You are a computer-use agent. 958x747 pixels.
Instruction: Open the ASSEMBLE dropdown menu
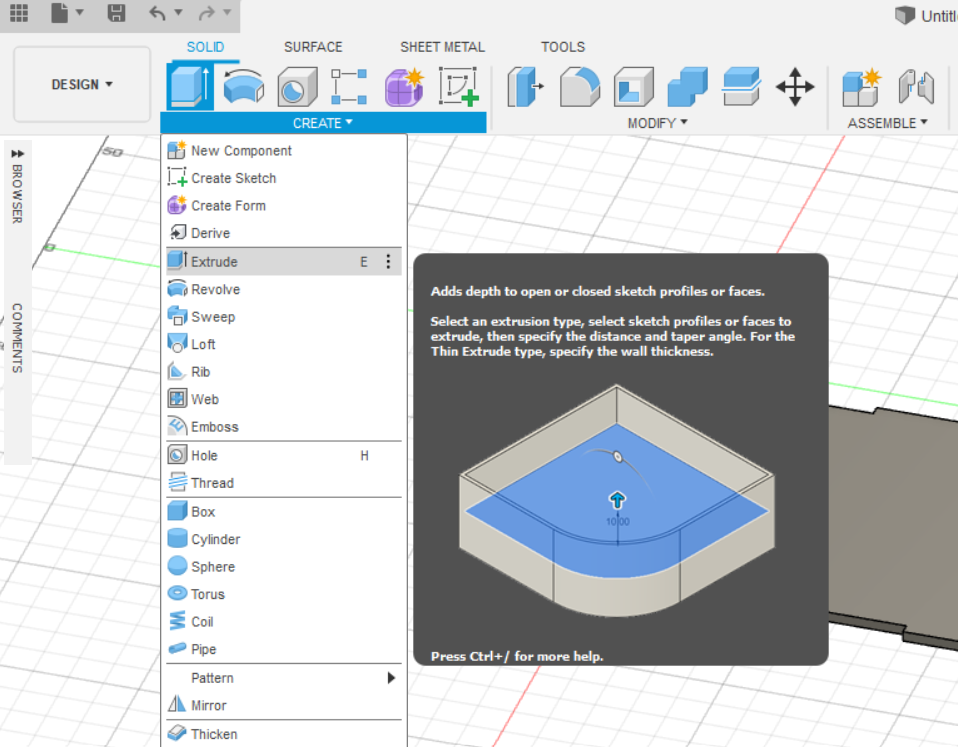coord(887,123)
